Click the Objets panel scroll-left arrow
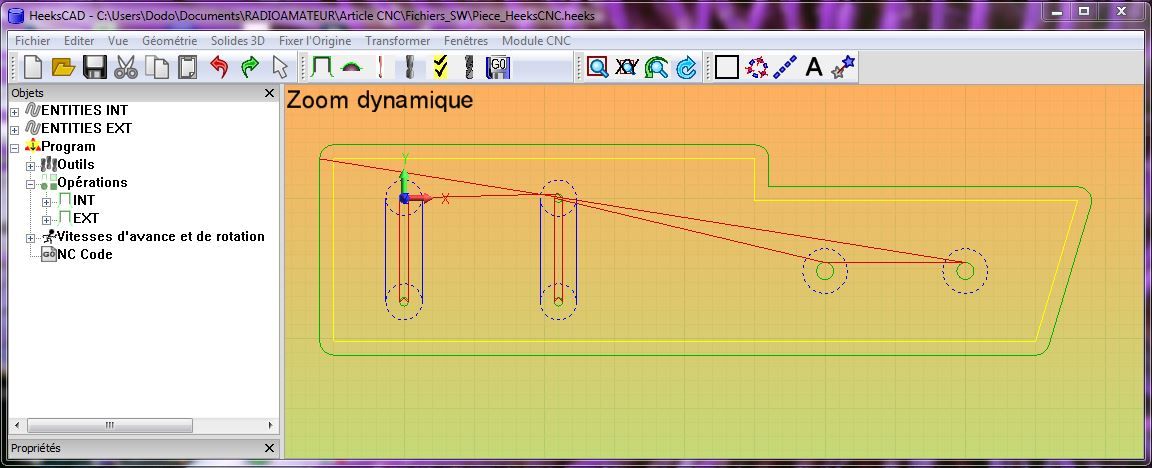 (17, 425)
